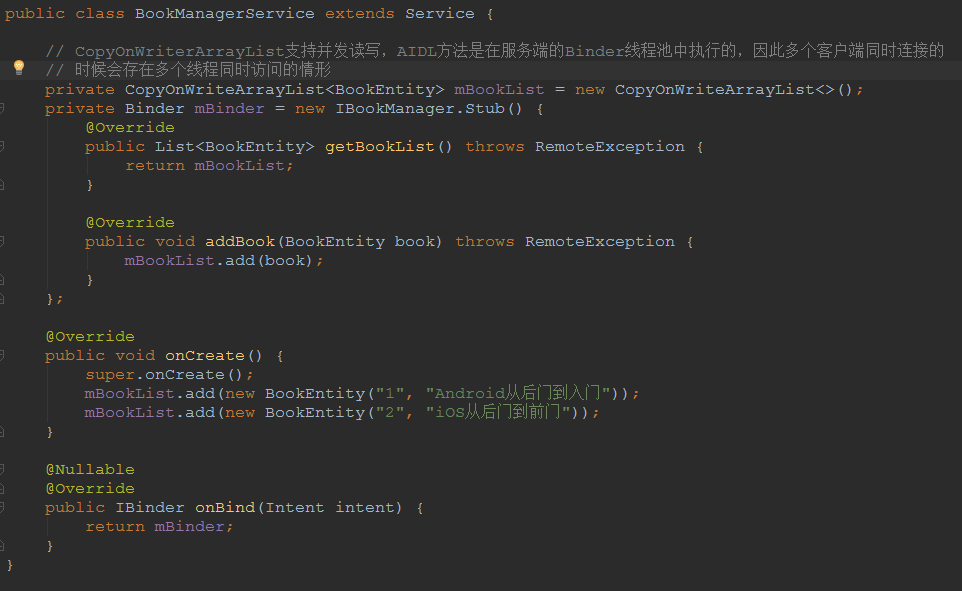Collapse addBook method using gutter fold marker
The image size is (962, 591).
(x=2, y=241)
